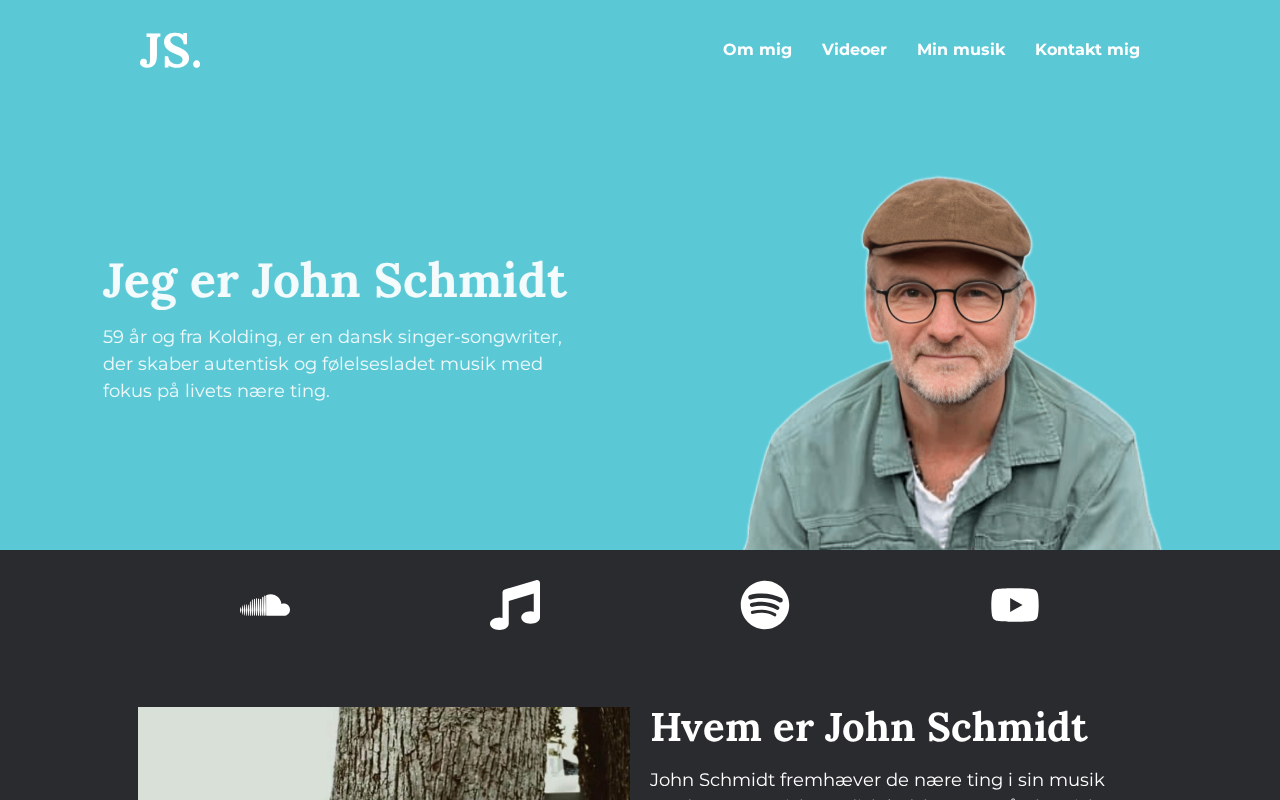Open the SoundCloud icon link

pyautogui.click(x=265, y=605)
